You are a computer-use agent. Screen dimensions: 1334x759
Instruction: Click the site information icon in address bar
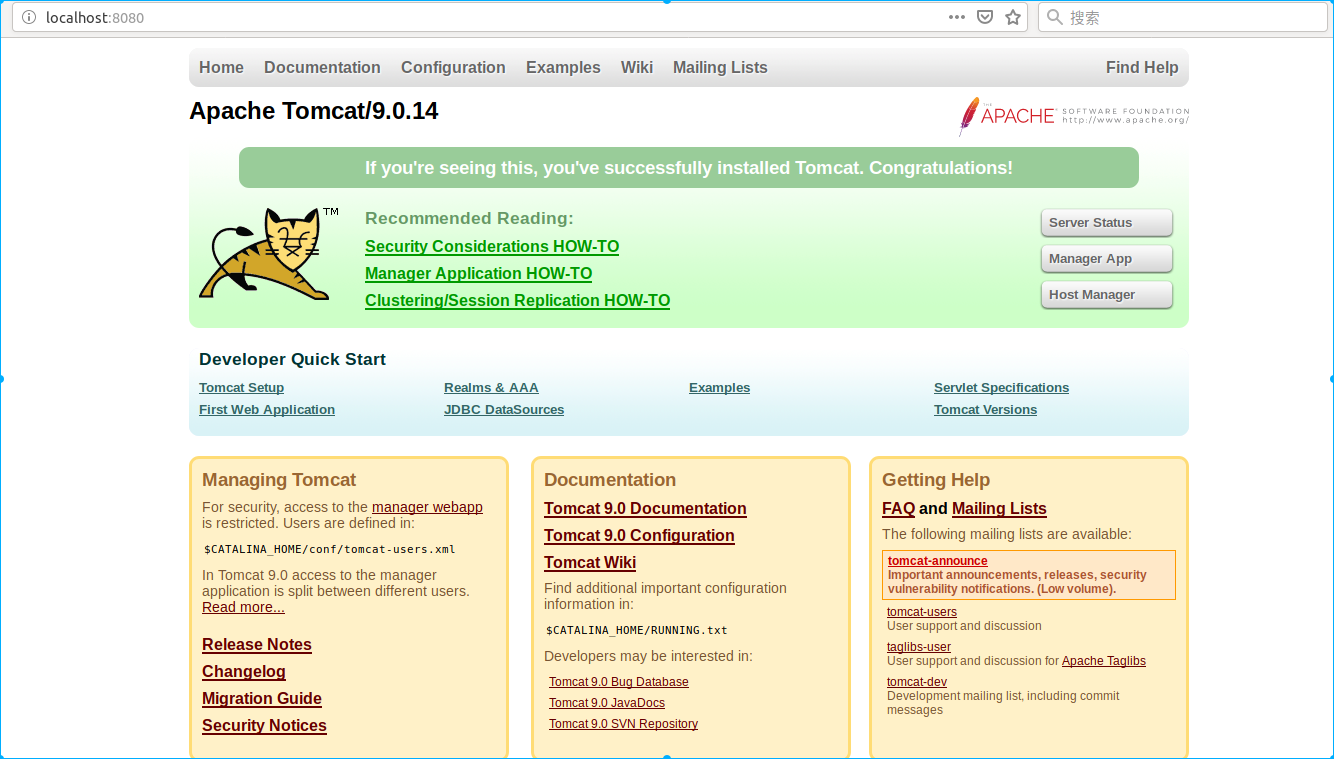pyautogui.click(x=28, y=17)
